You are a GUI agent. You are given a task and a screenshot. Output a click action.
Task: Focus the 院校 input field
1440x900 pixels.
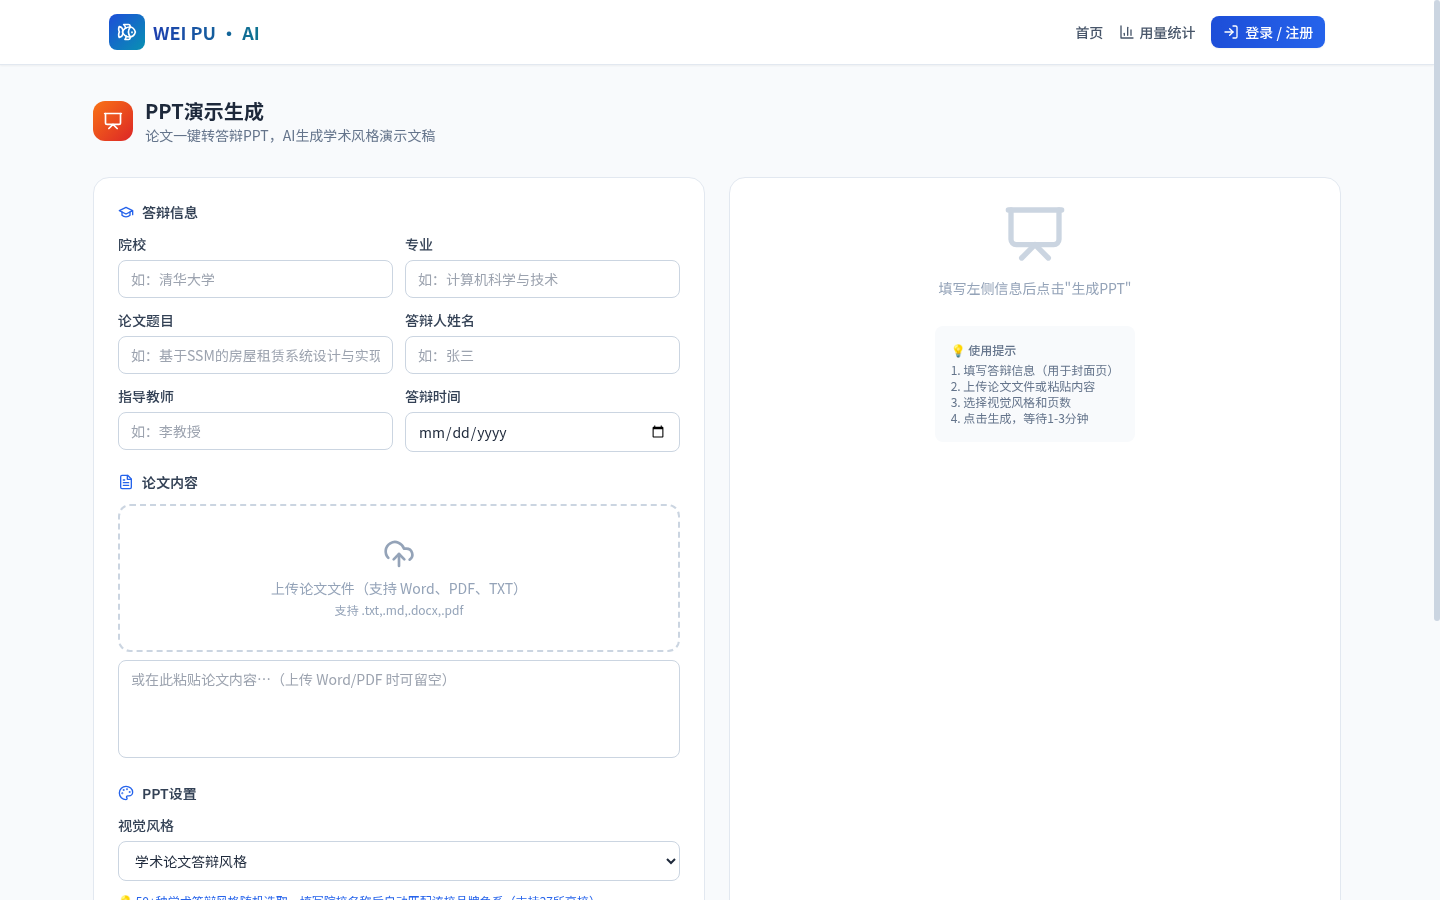[255, 279]
